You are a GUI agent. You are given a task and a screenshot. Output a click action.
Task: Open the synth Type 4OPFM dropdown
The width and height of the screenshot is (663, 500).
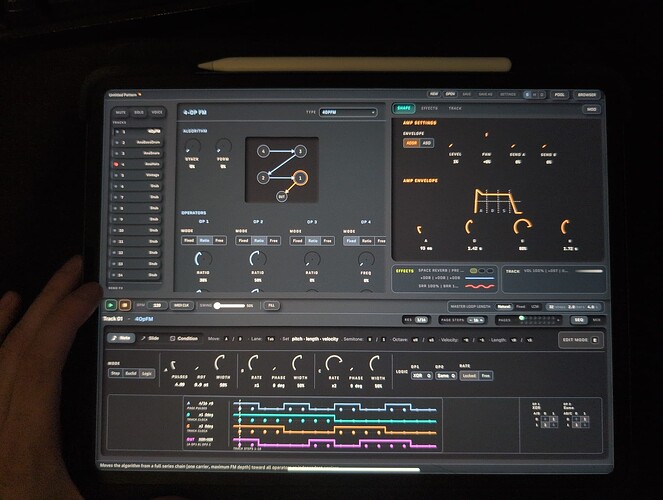[x=348, y=112]
